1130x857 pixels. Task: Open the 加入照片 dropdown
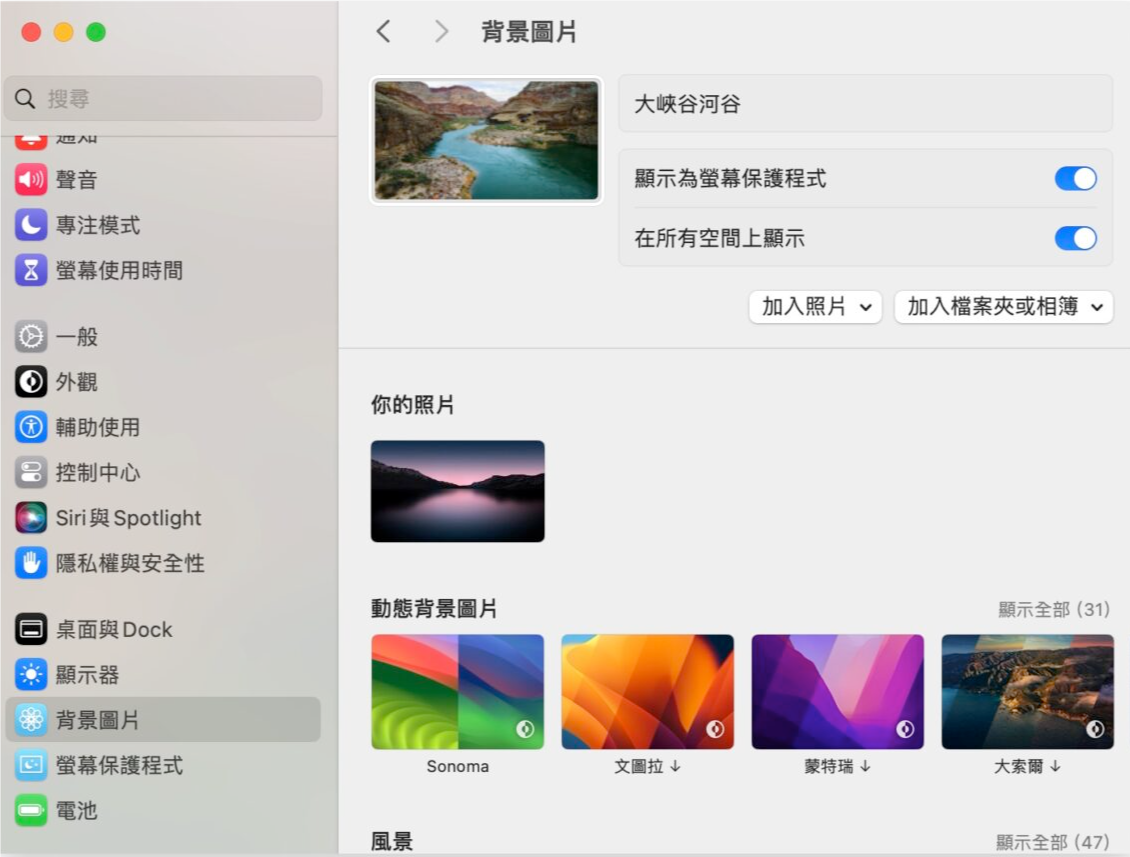[815, 307]
